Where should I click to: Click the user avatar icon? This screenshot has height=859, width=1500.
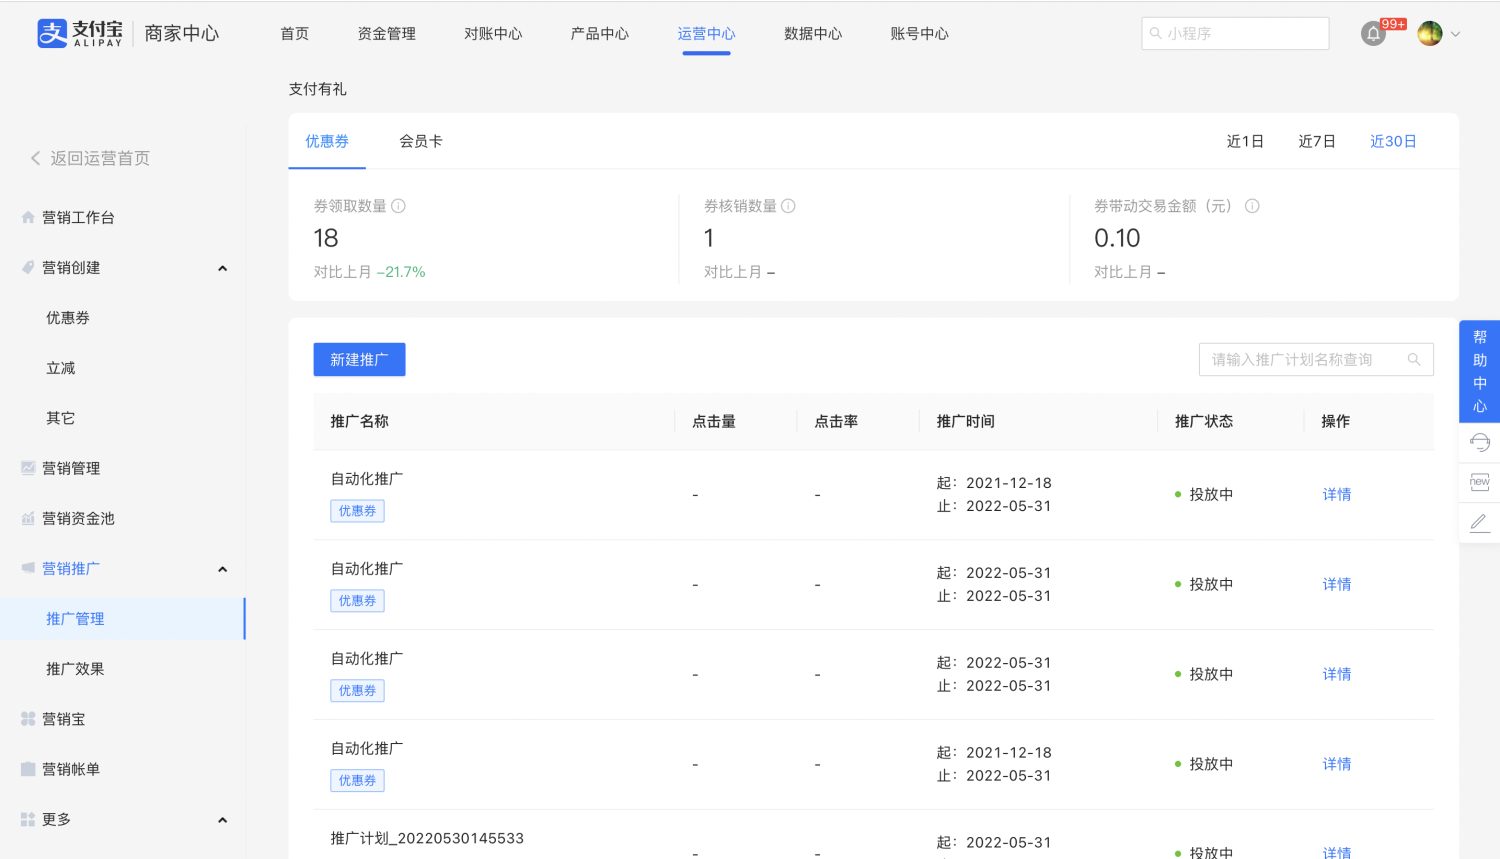[1430, 34]
